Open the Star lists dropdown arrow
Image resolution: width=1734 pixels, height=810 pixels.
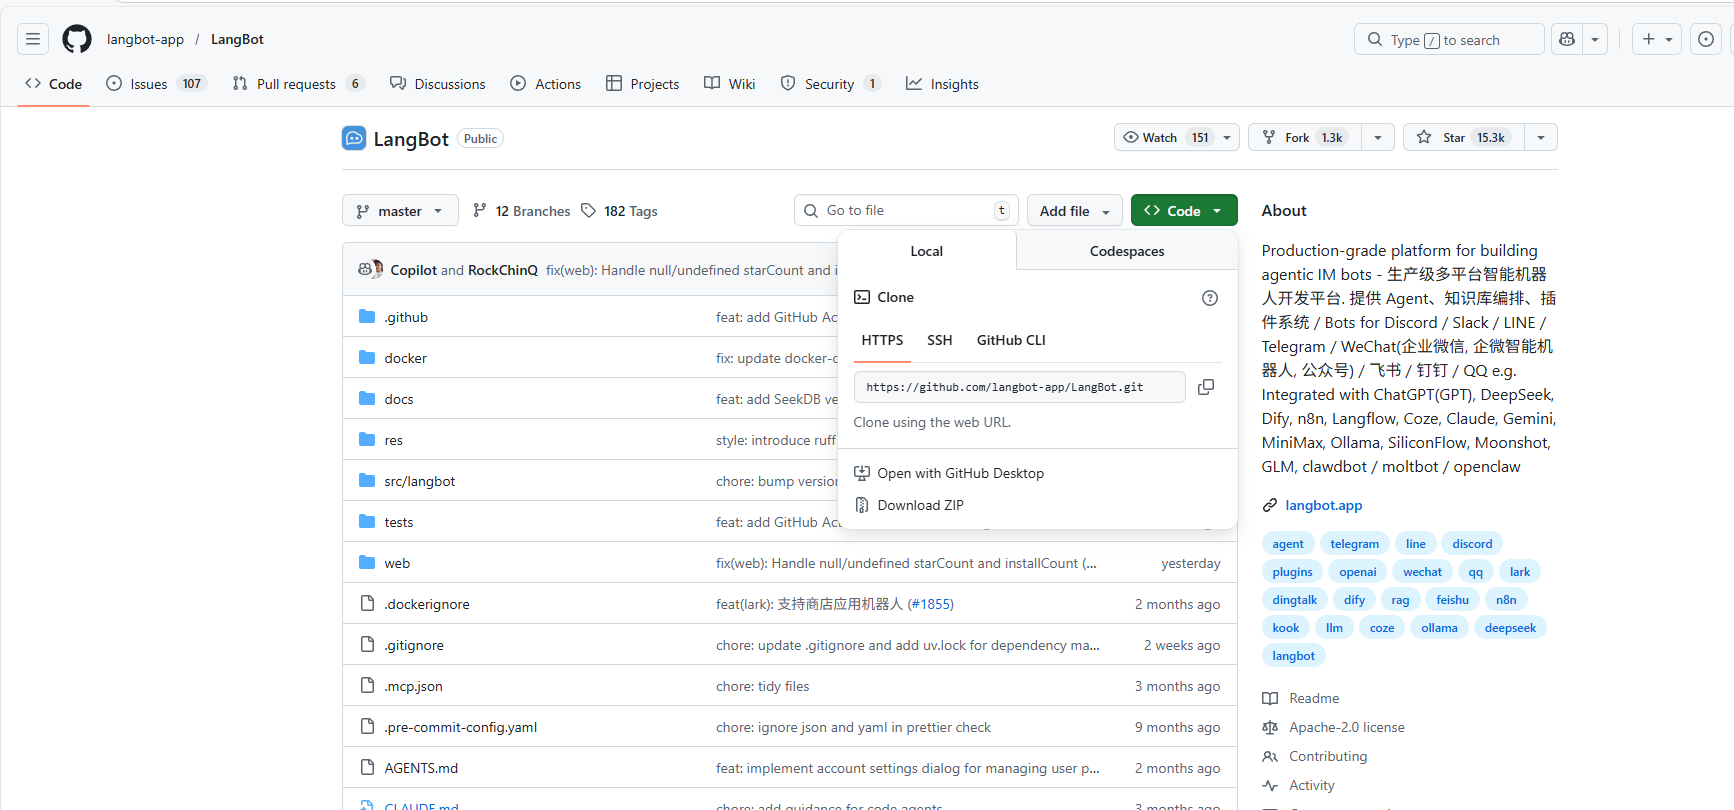pyautogui.click(x=1541, y=137)
